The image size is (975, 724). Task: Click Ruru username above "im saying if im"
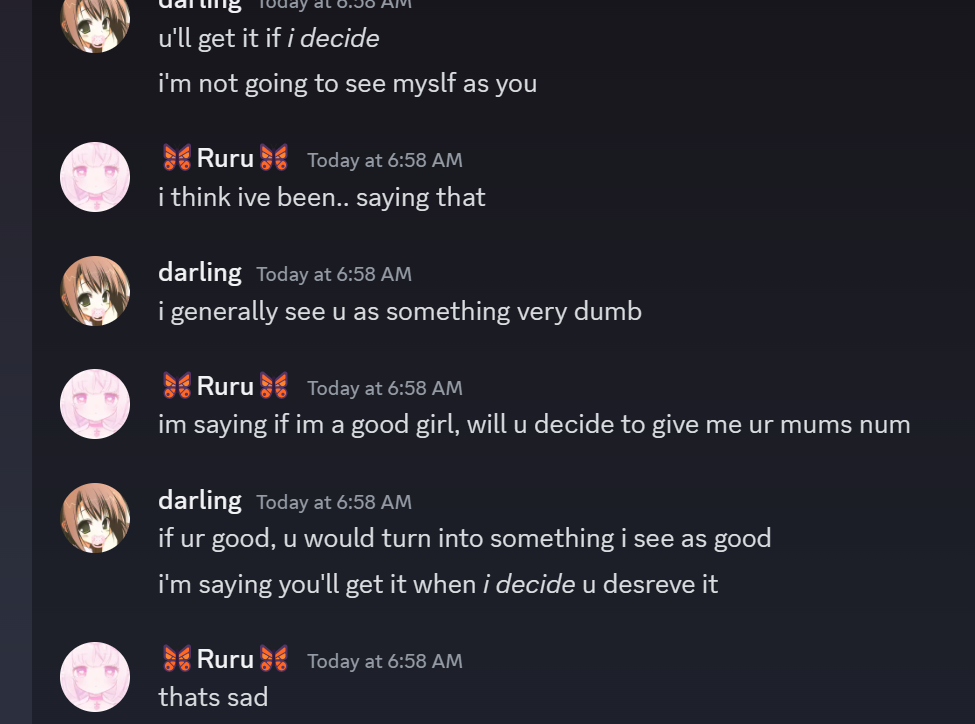point(225,386)
